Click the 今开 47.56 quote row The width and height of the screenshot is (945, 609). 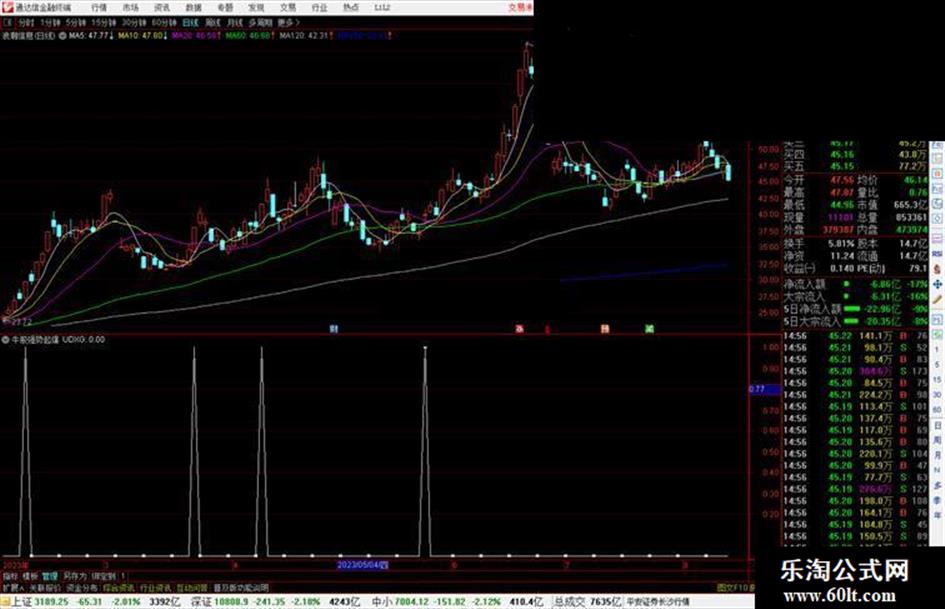tap(818, 180)
